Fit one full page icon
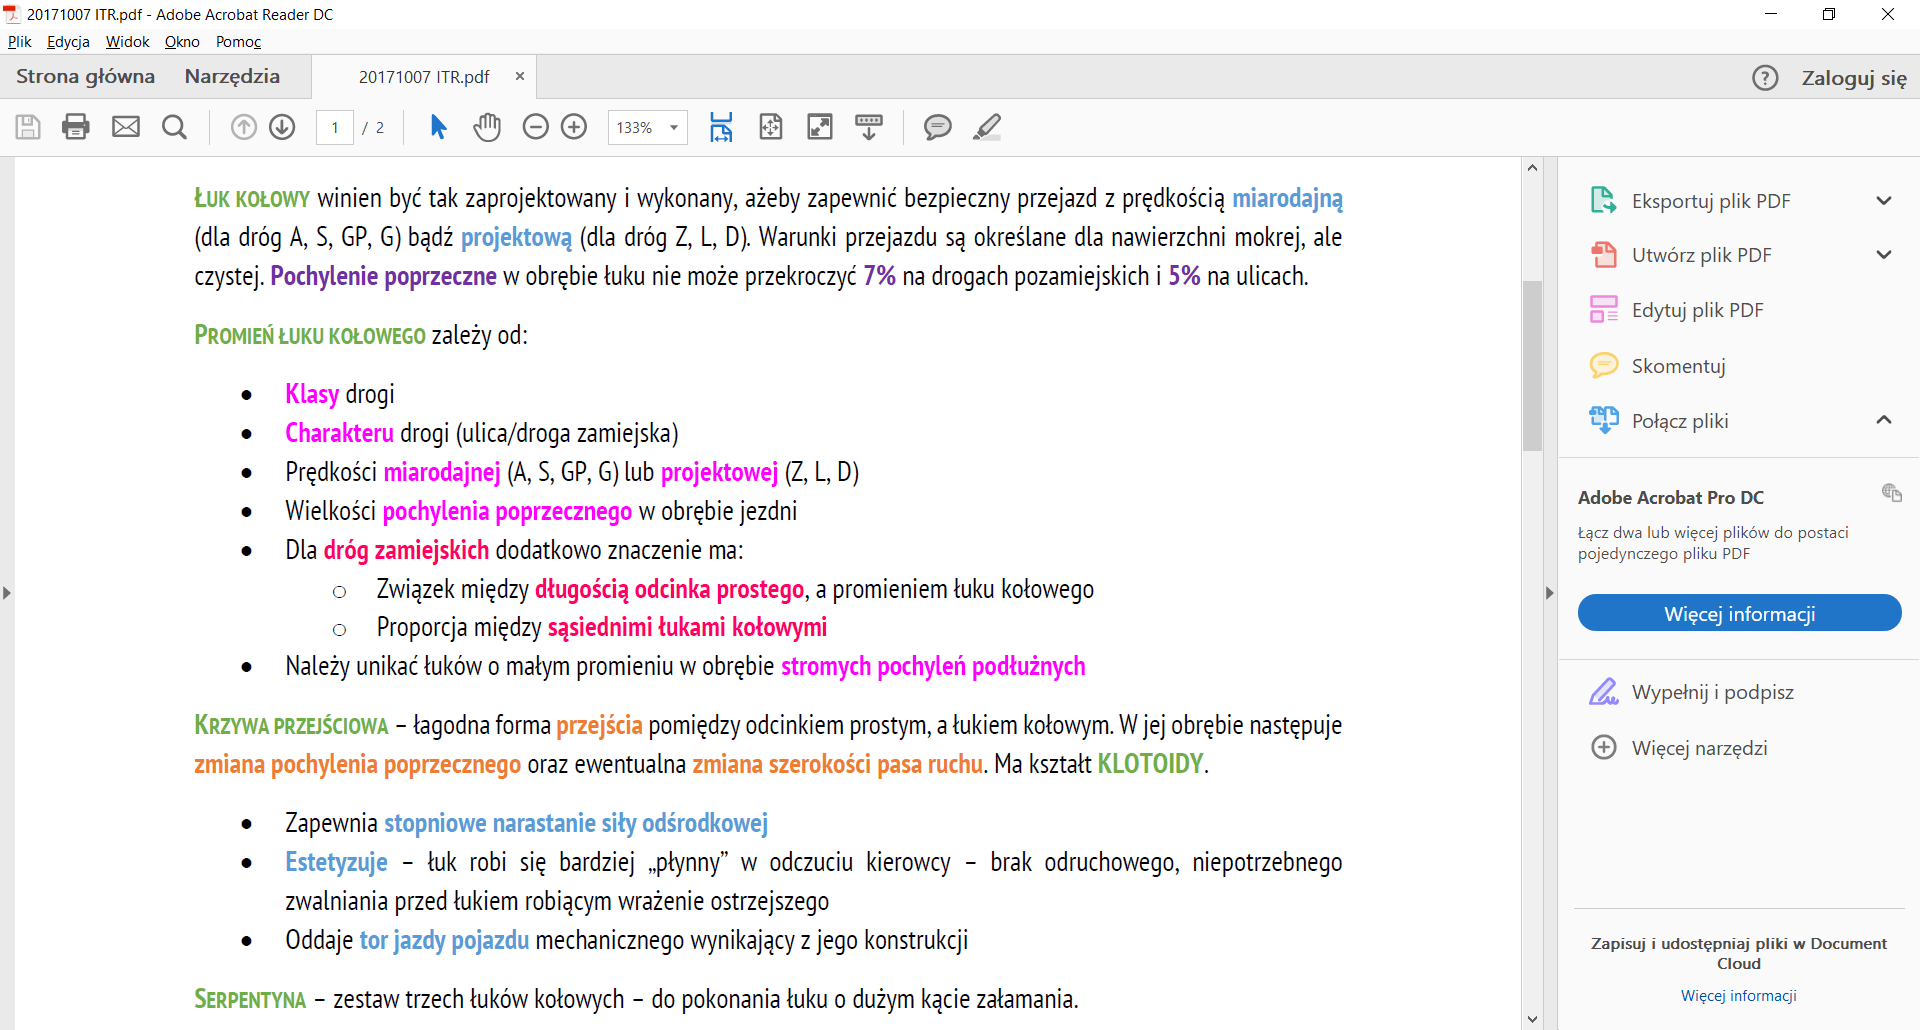1920x1030 pixels. pos(771,127)
